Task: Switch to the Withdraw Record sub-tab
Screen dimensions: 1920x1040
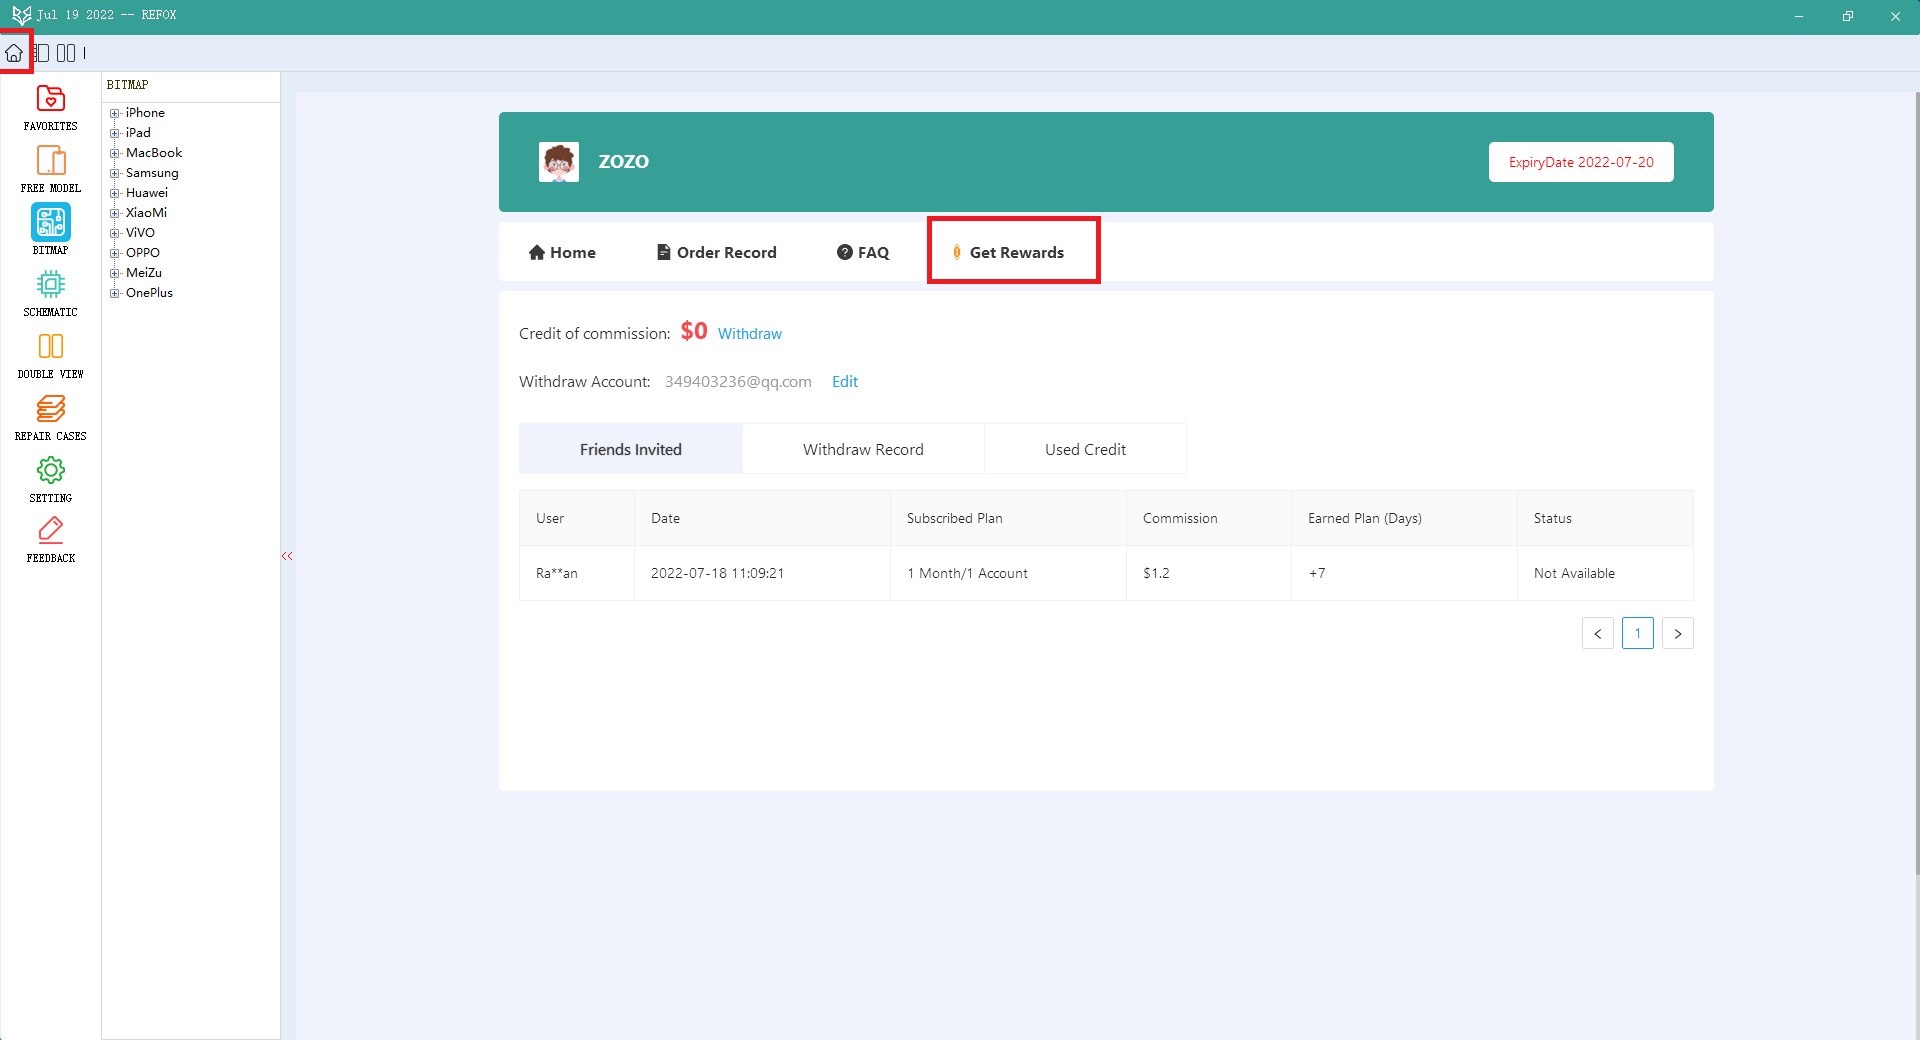Action: pos(863,449)
